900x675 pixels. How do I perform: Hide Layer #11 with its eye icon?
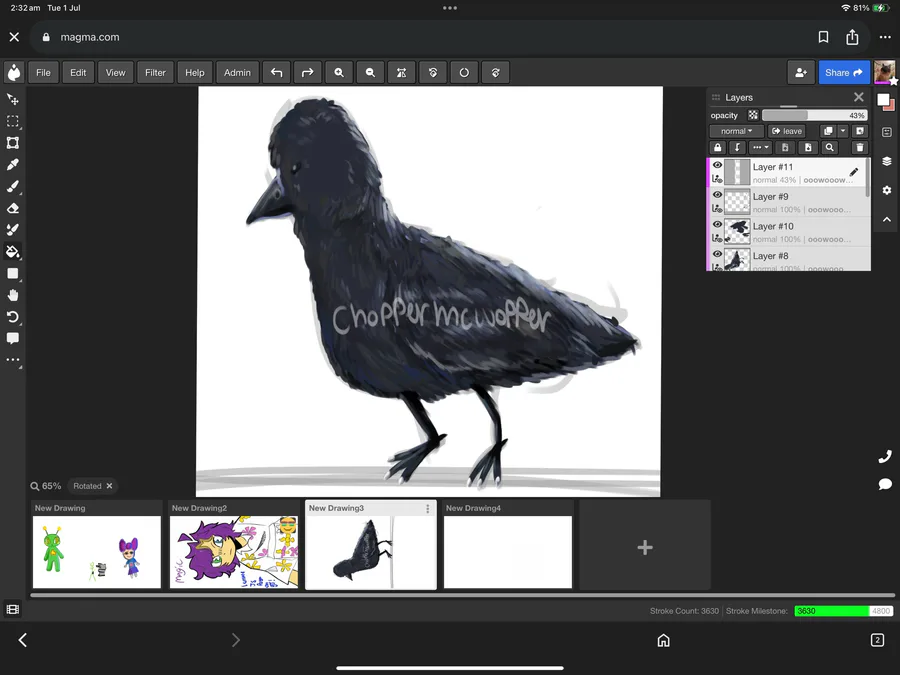(717, 165)
